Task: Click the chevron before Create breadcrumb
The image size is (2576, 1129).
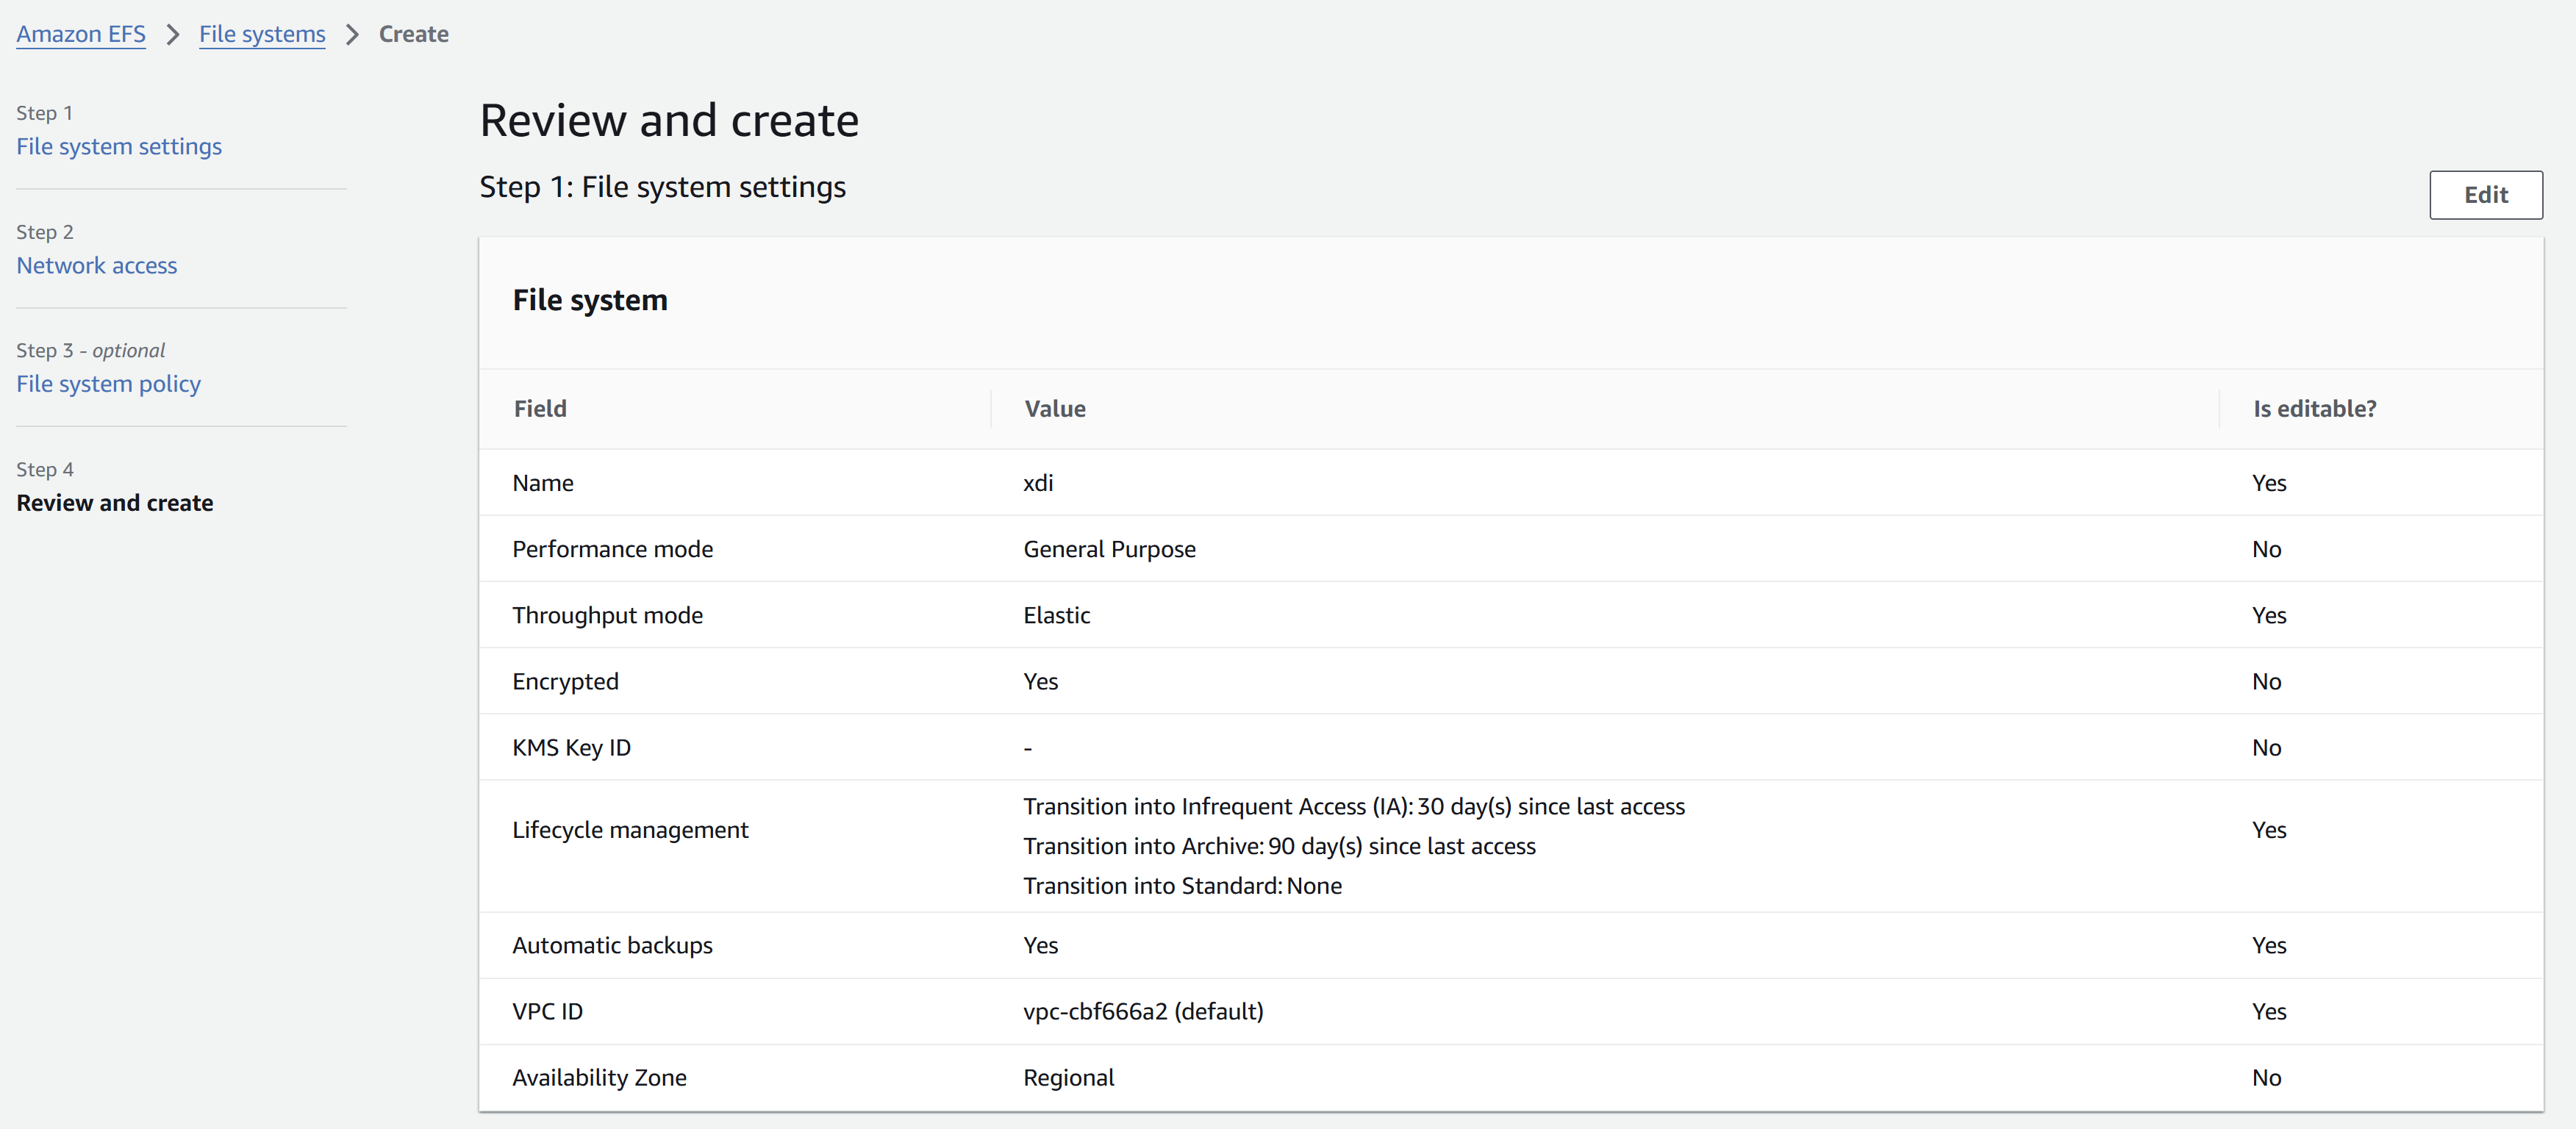Action: (x=352, y=35)
